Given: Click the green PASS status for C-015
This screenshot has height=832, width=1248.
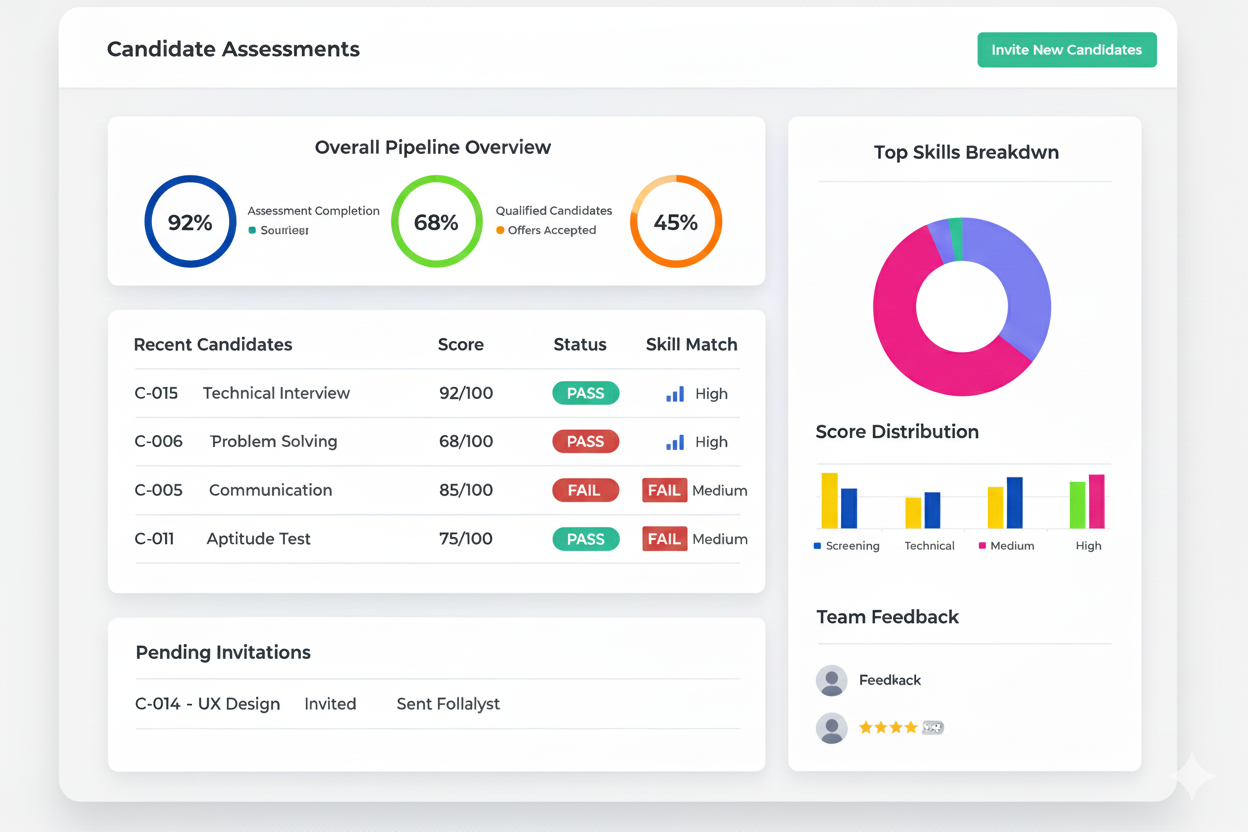Looking at the screenshot, I should [x=585, y=393].
